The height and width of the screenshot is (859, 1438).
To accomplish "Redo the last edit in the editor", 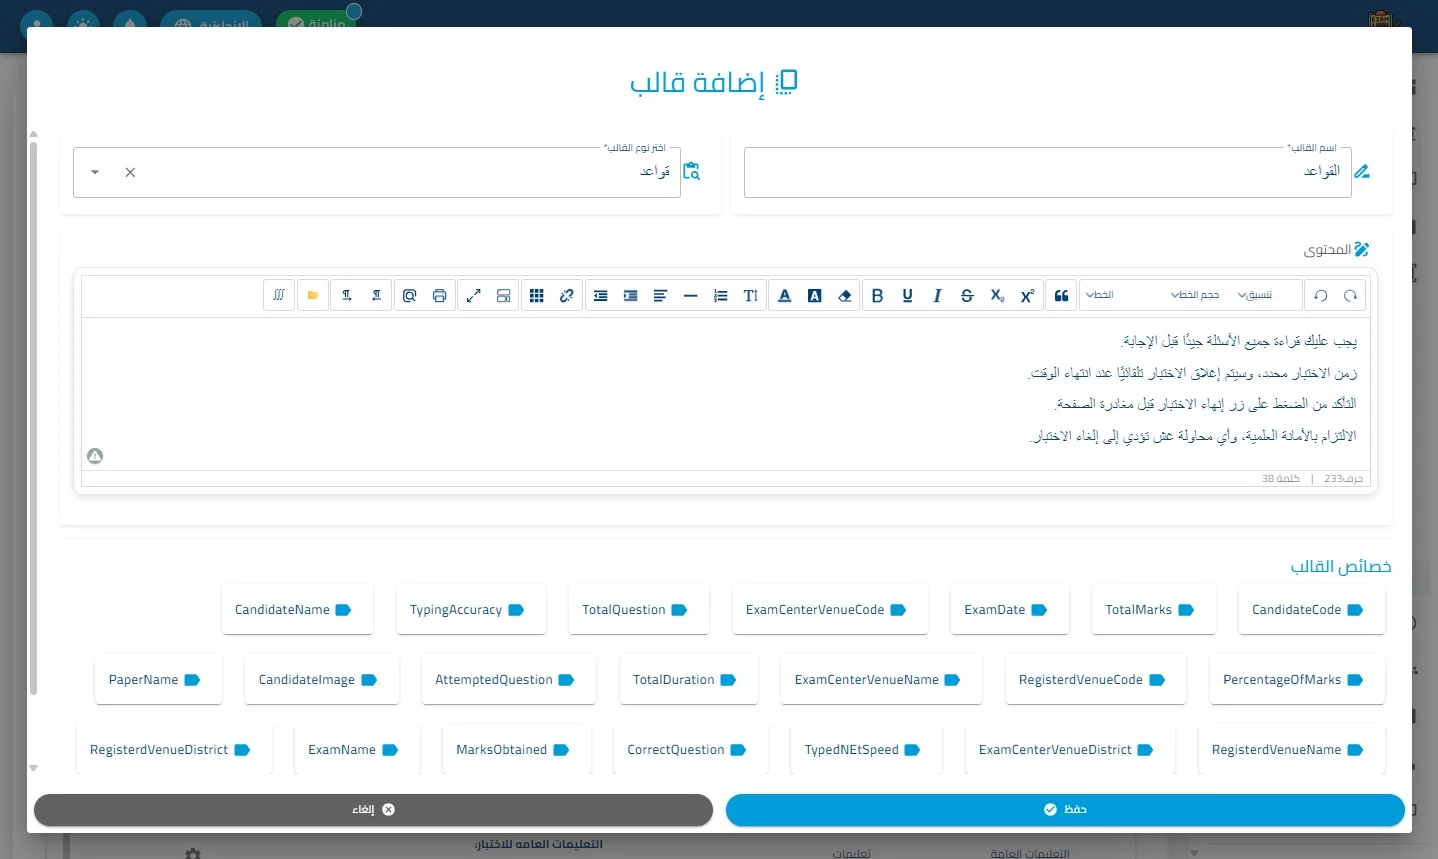I will (x=1350, y=296).
